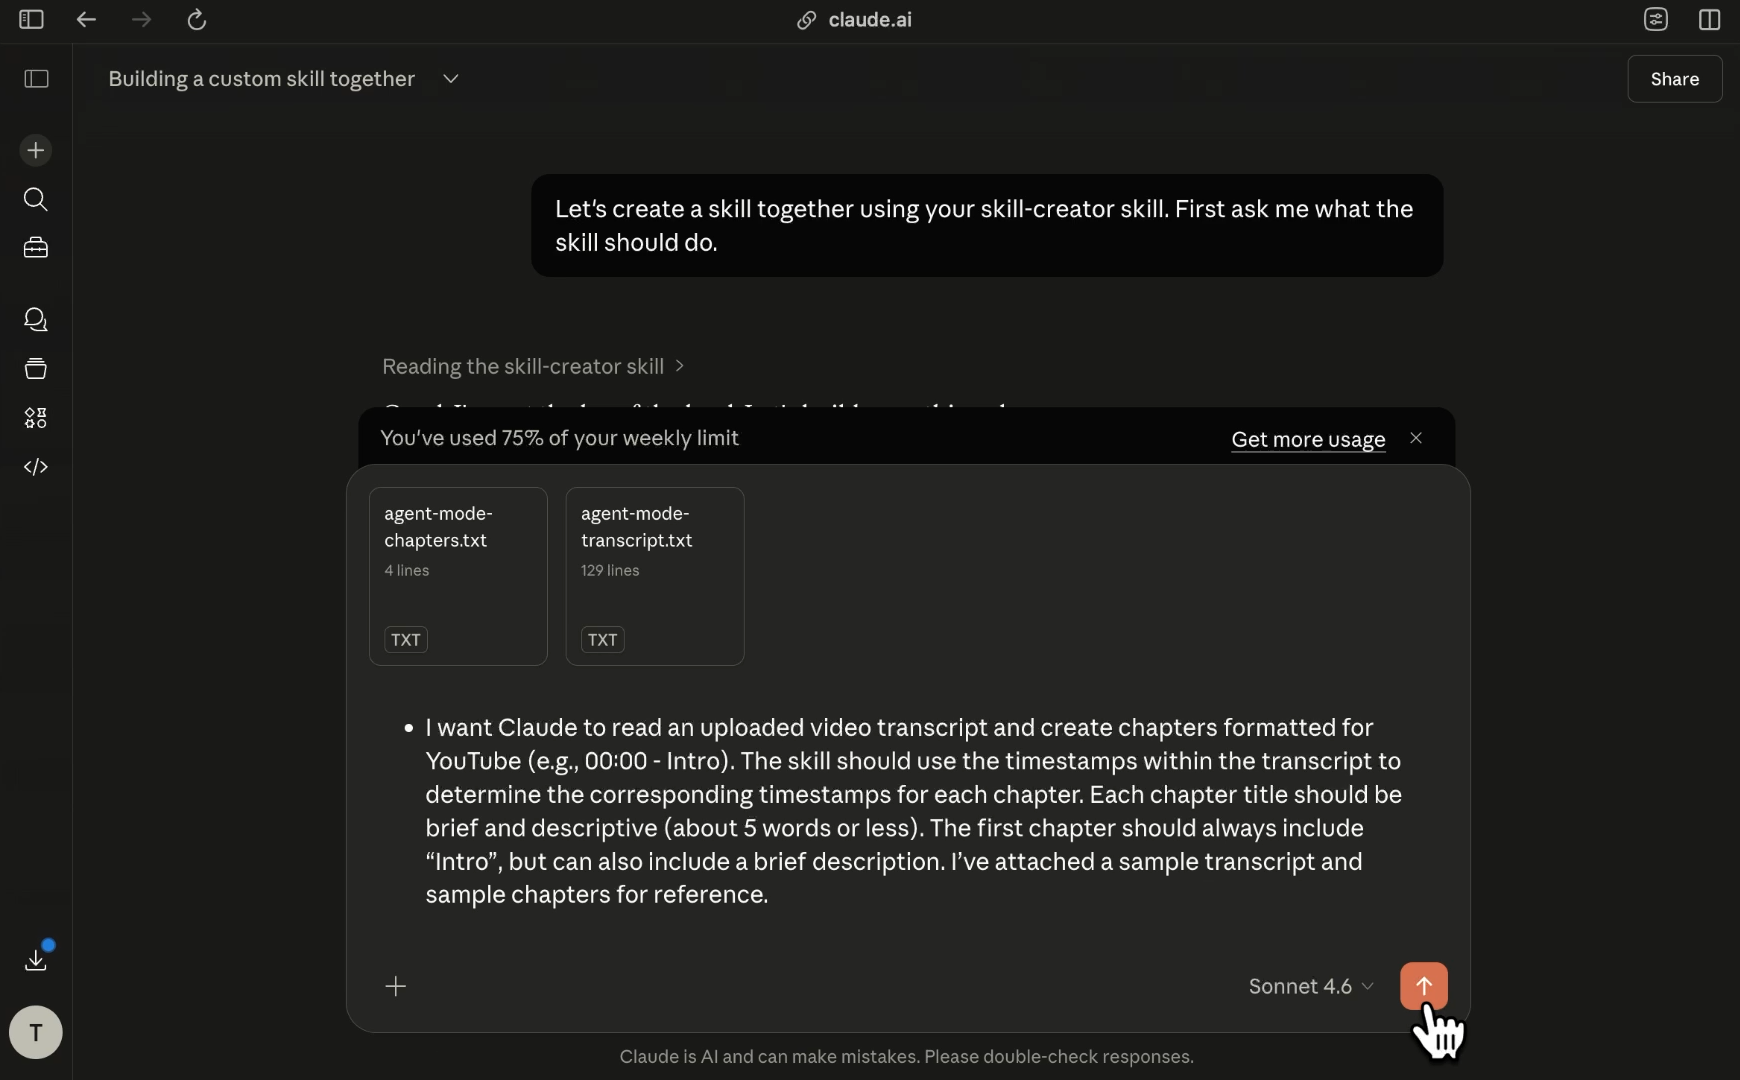
Task: Go forward with the browser forward arrow
Action: [141, 19]
